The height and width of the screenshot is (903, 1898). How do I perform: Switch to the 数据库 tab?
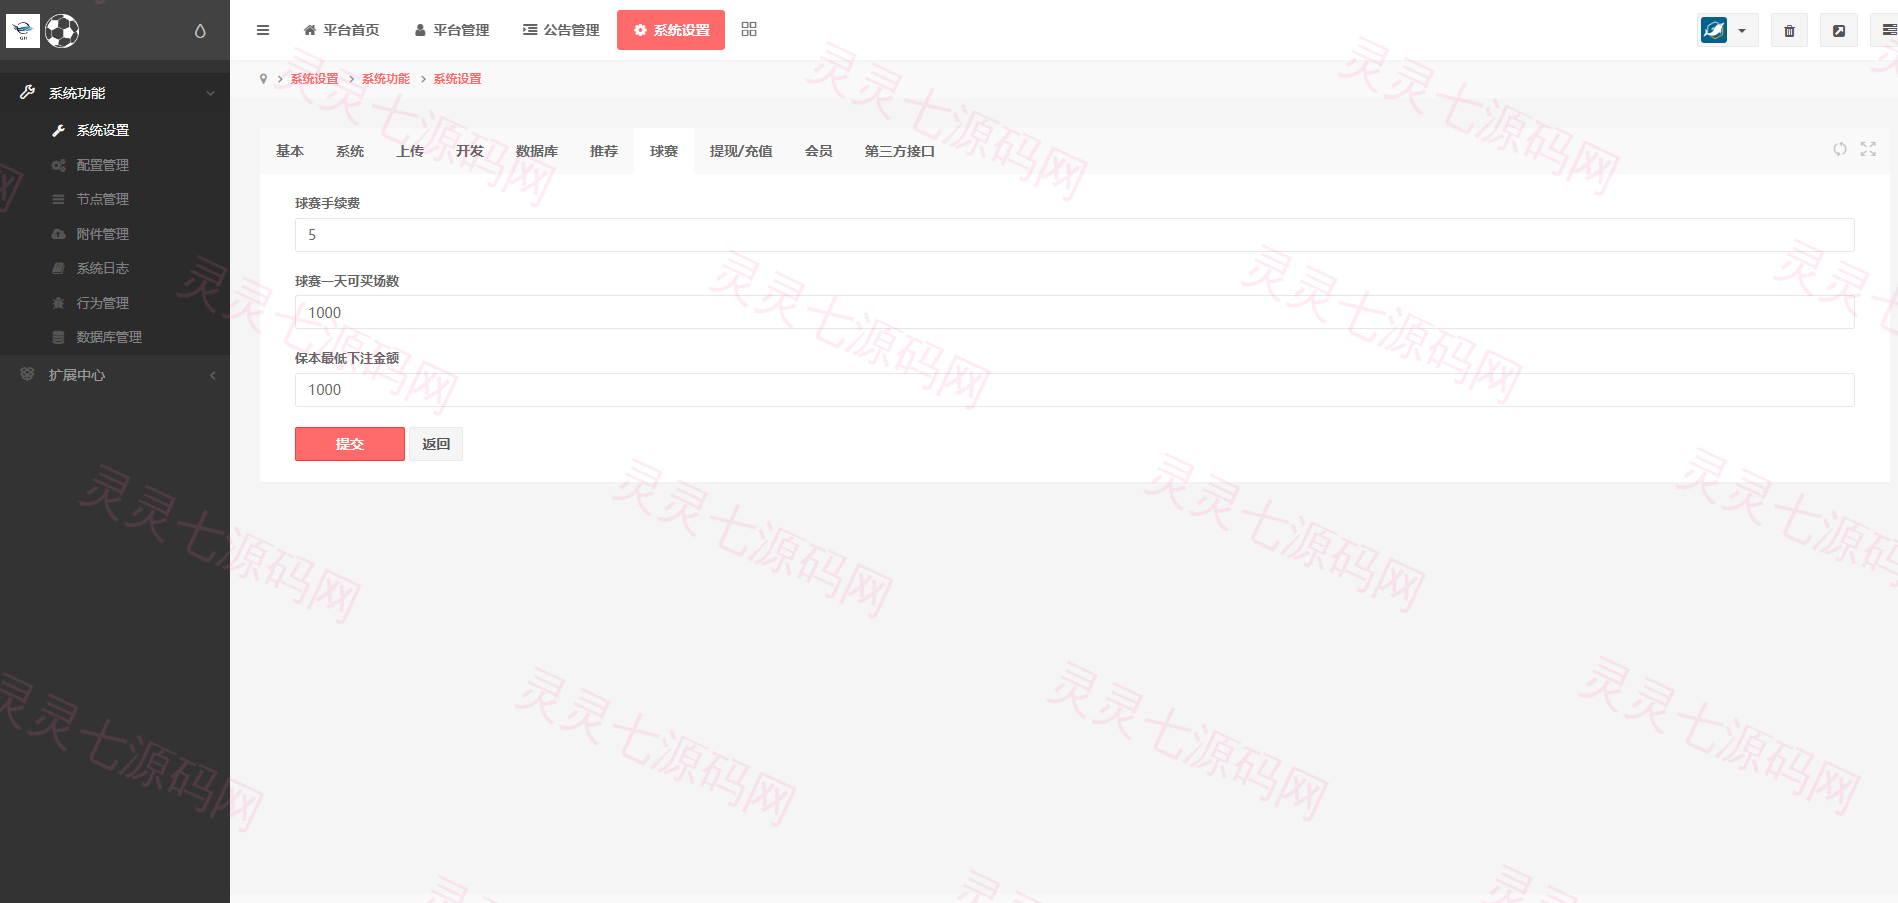[x=537, y=151]
